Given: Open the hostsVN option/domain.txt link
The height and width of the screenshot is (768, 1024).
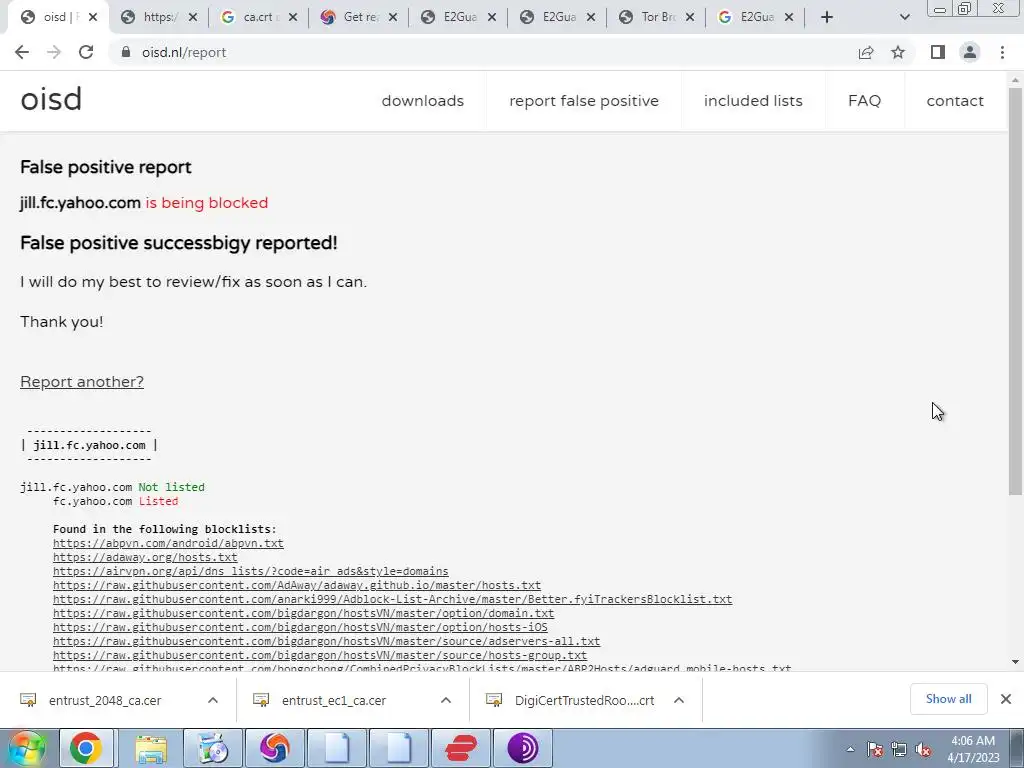Looking at the screenshot, I should pos(303,613).
